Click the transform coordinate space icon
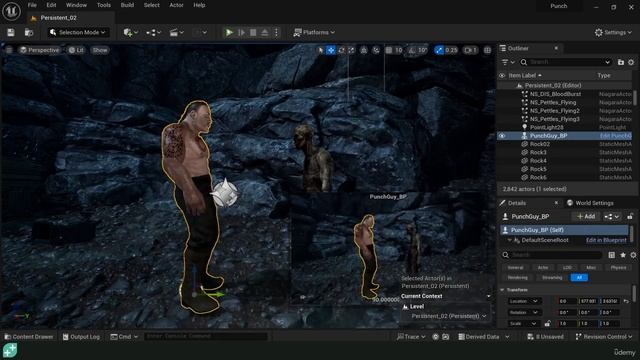This screenshot has width=640, height=360. [364, 50]
